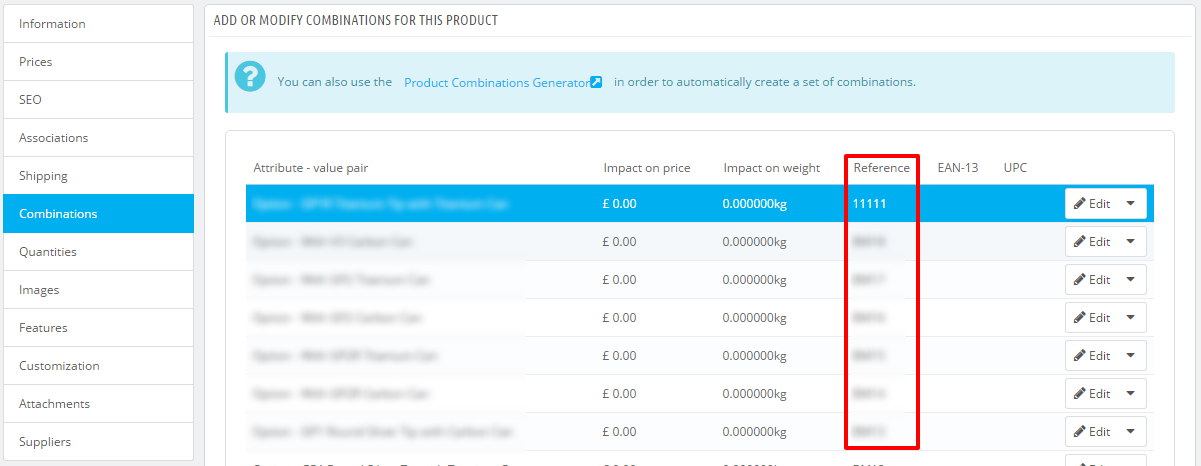Screen dimensions: 1201x466
Task: Expand Edit dropdown arrow in second row
Action: pos(1131,241)
